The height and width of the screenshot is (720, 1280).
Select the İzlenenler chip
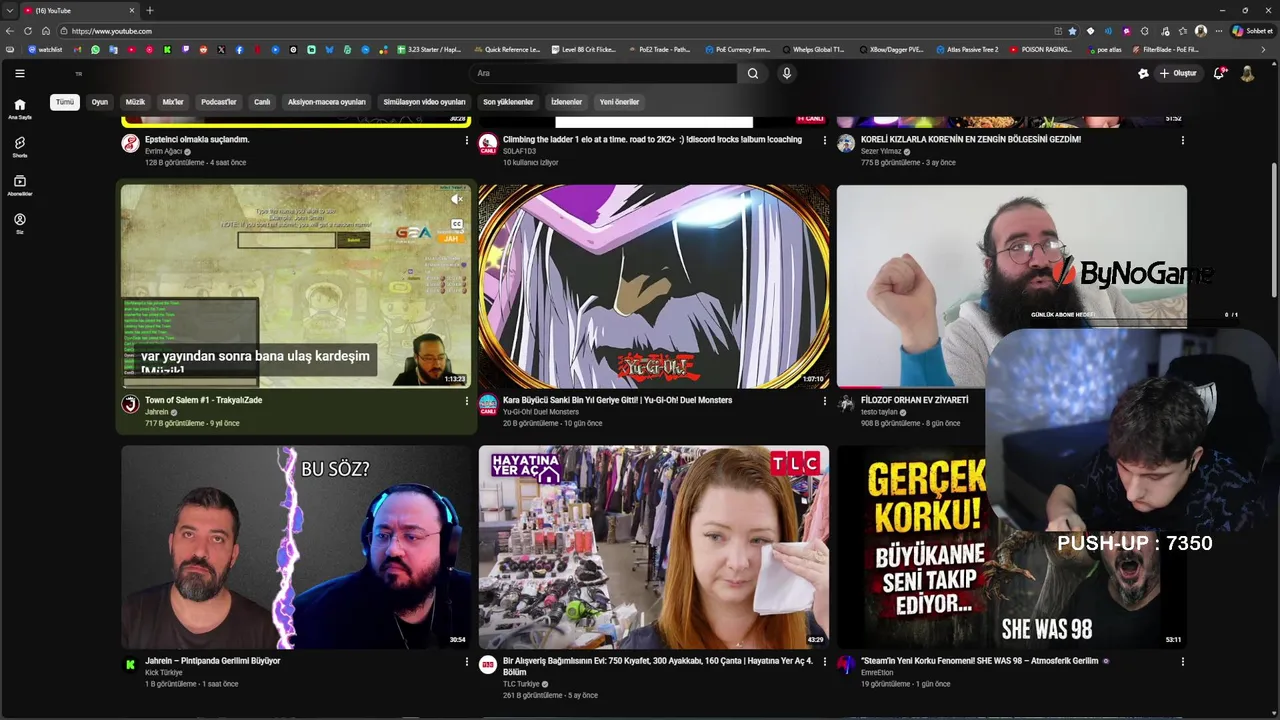[566, 102]
